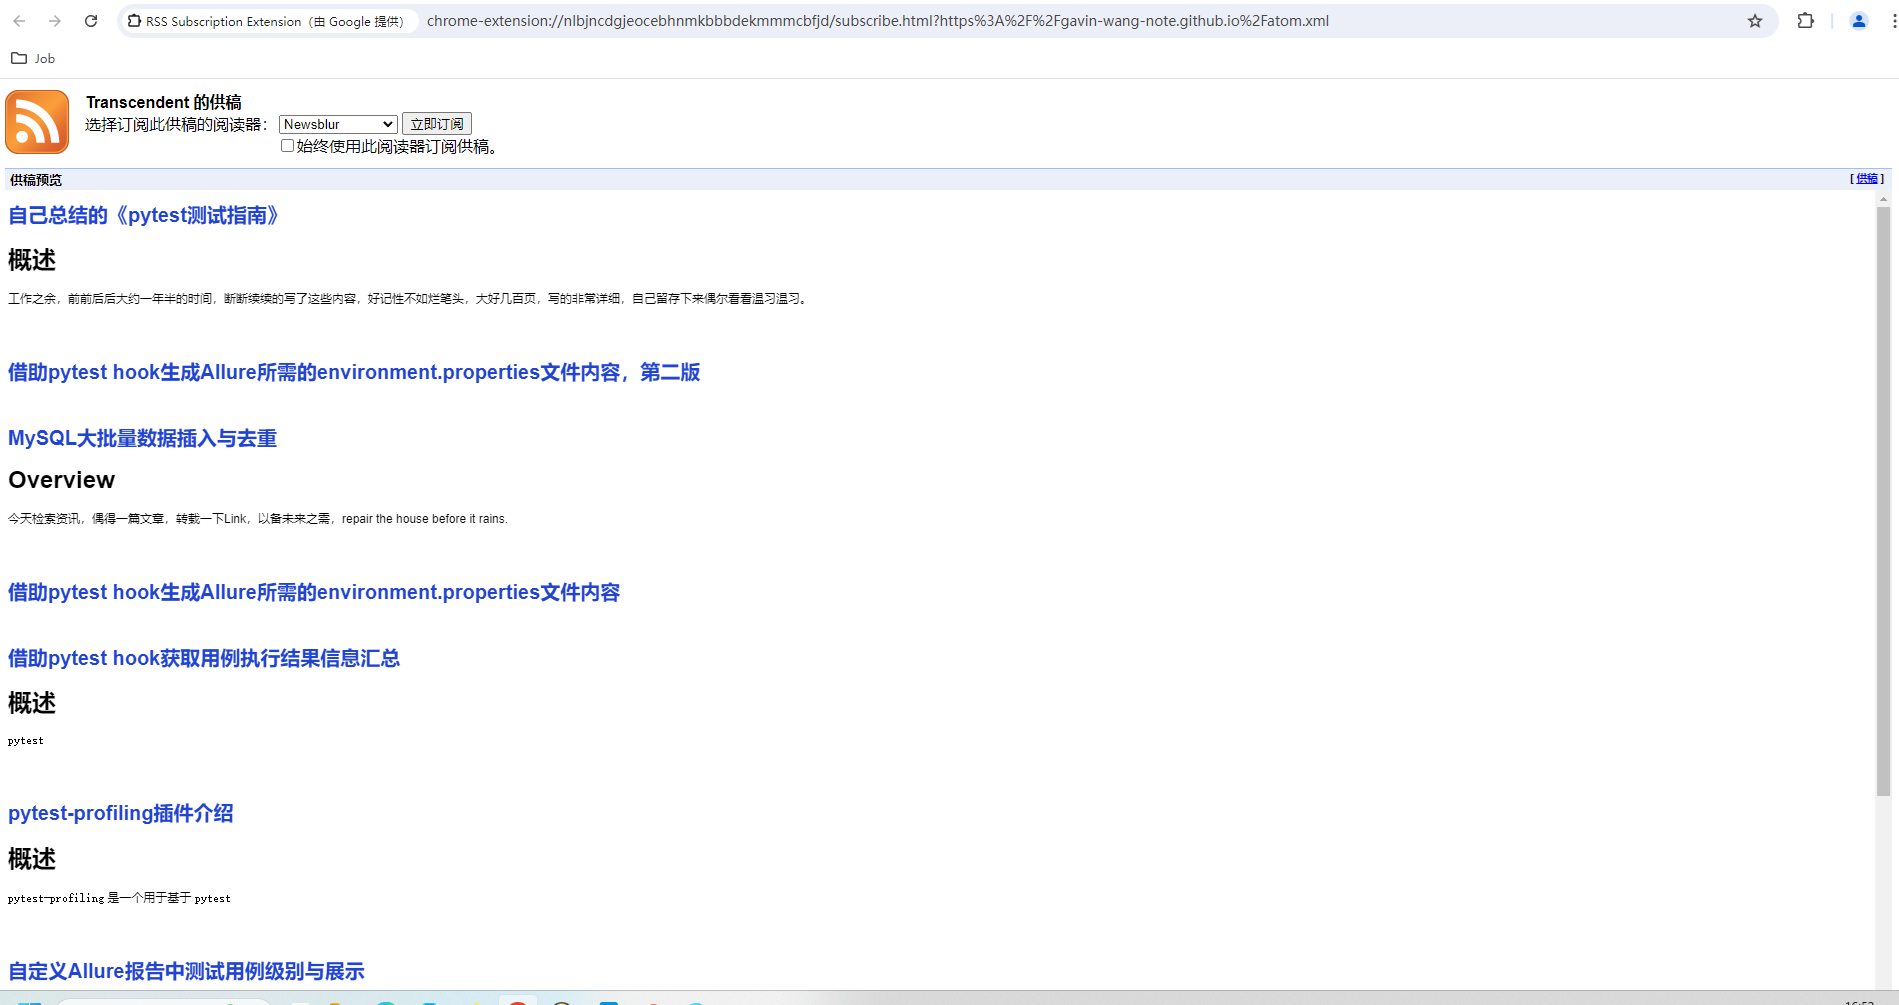Click the browser forward arrow
The height and width of the screenshot is (1005, 1899).
point(55,21)
